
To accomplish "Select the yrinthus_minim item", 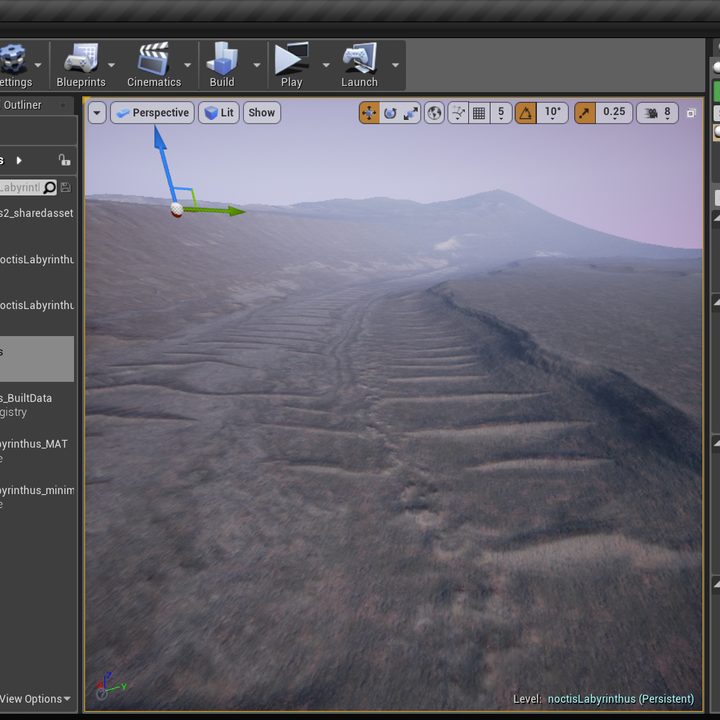I will [x=37, y=496].
